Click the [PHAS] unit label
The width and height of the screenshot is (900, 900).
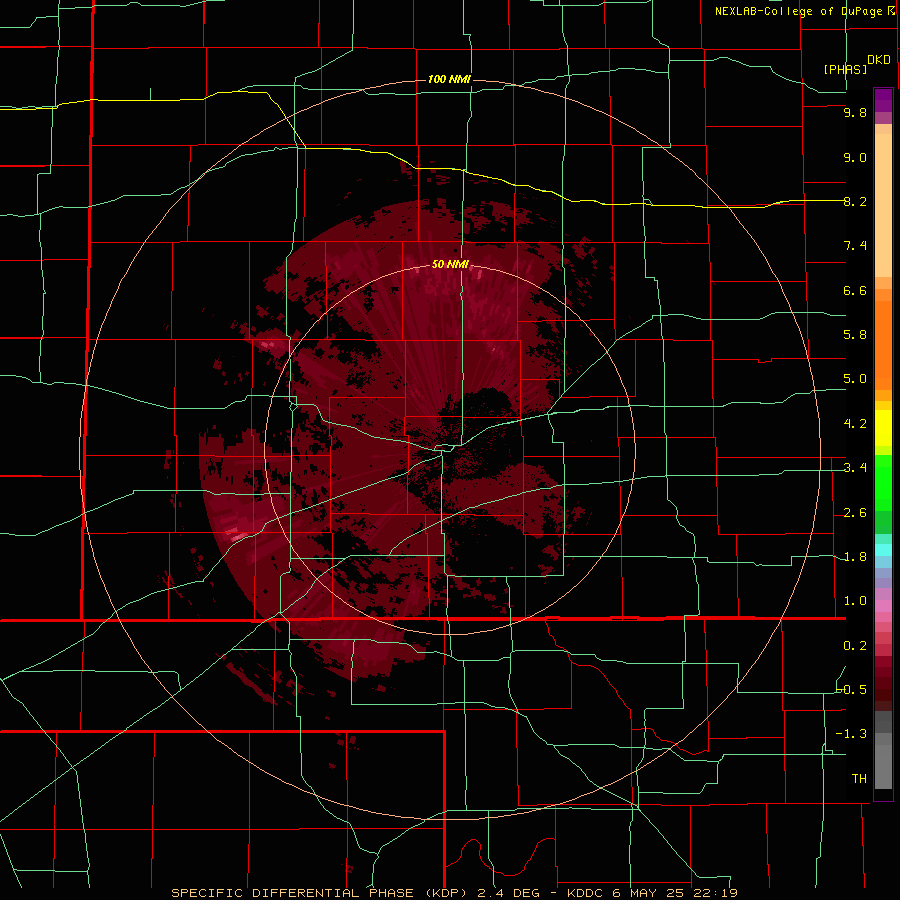[845, 69]
